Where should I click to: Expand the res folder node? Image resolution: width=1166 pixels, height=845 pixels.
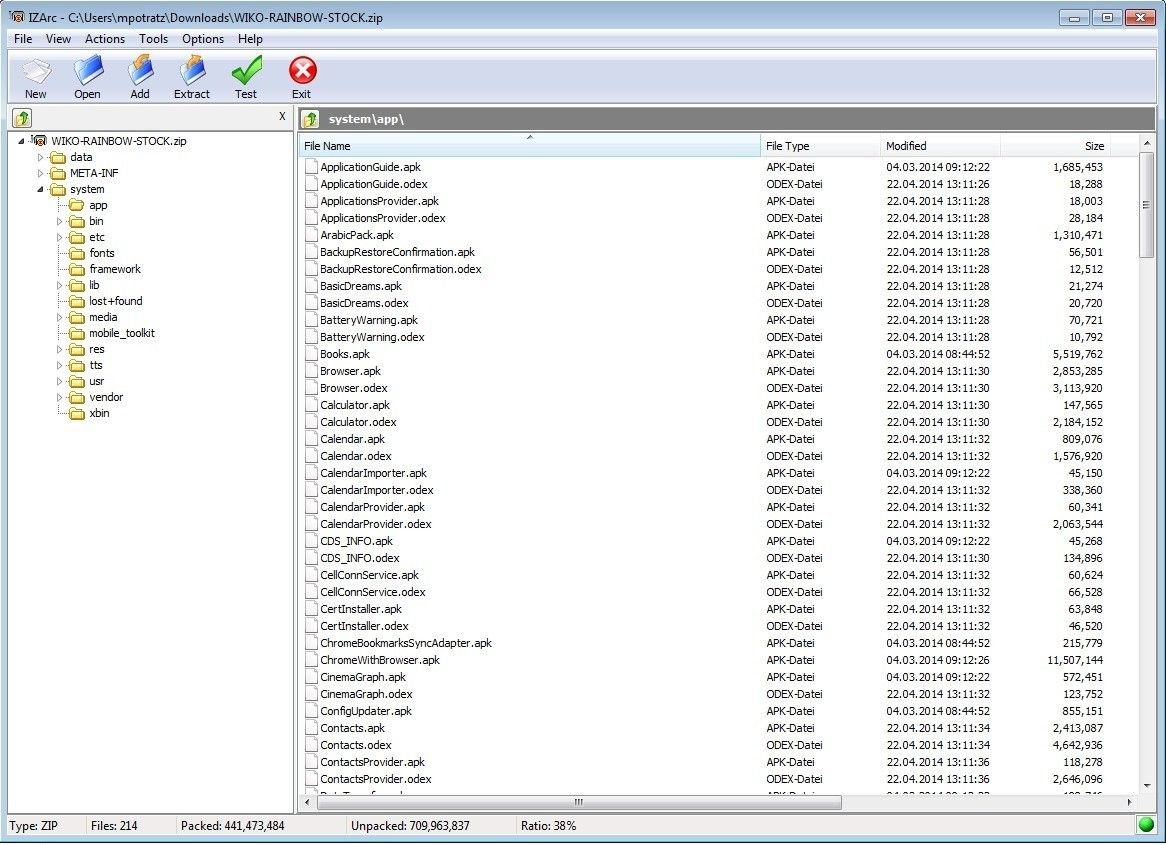tap(59, 350)
